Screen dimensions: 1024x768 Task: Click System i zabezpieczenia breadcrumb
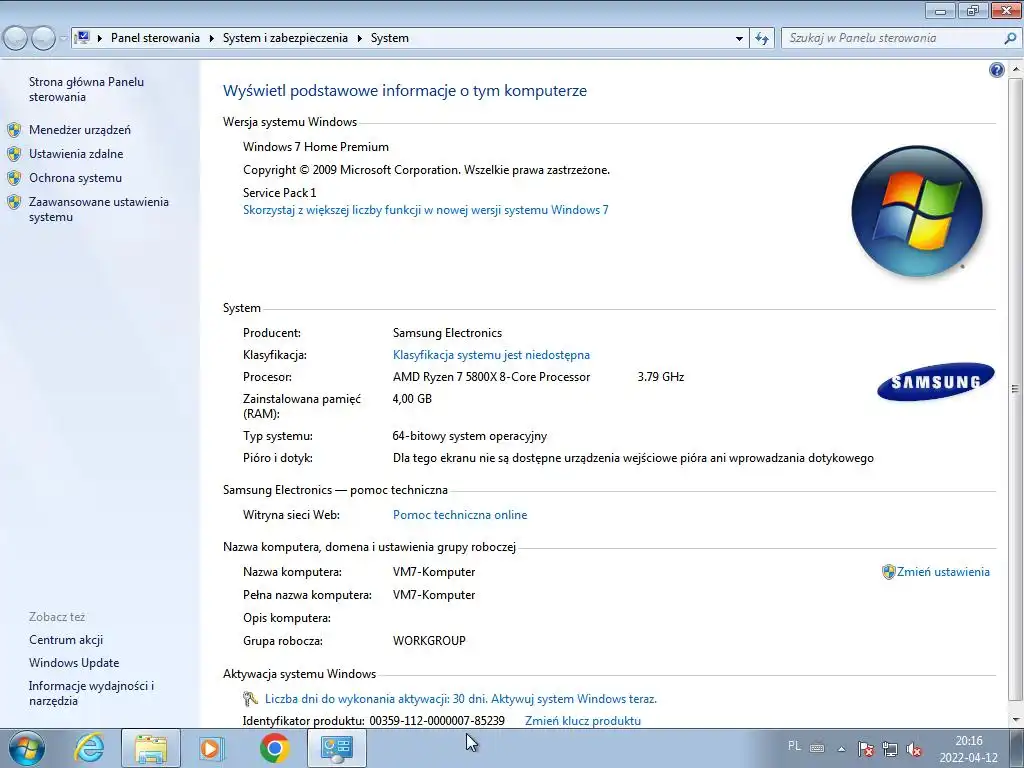285,39
